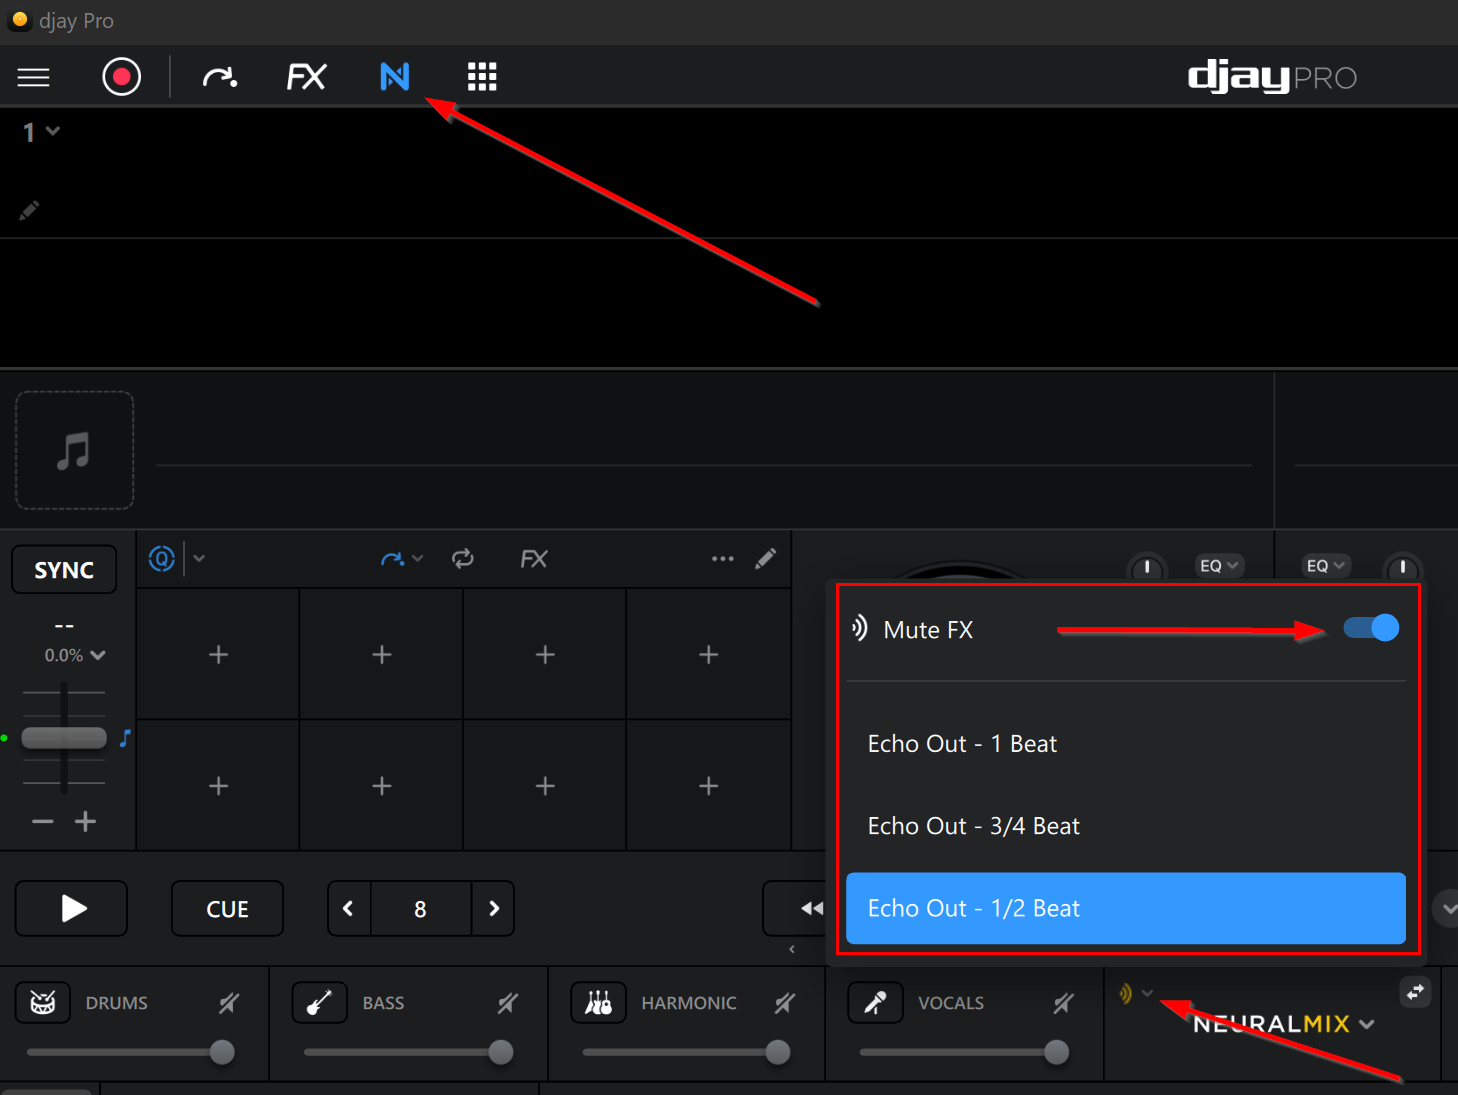The height and width of the screenshot is (1095, 1458).
Task: Open the top FX panel icon
Action: pos(306,77)
